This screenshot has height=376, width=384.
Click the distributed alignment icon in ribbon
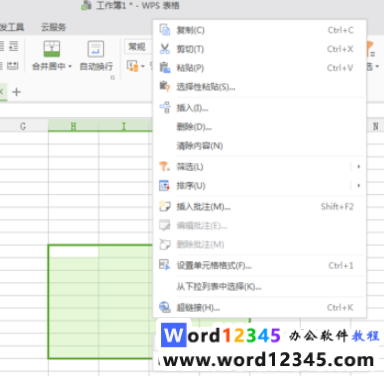(13, 66)
